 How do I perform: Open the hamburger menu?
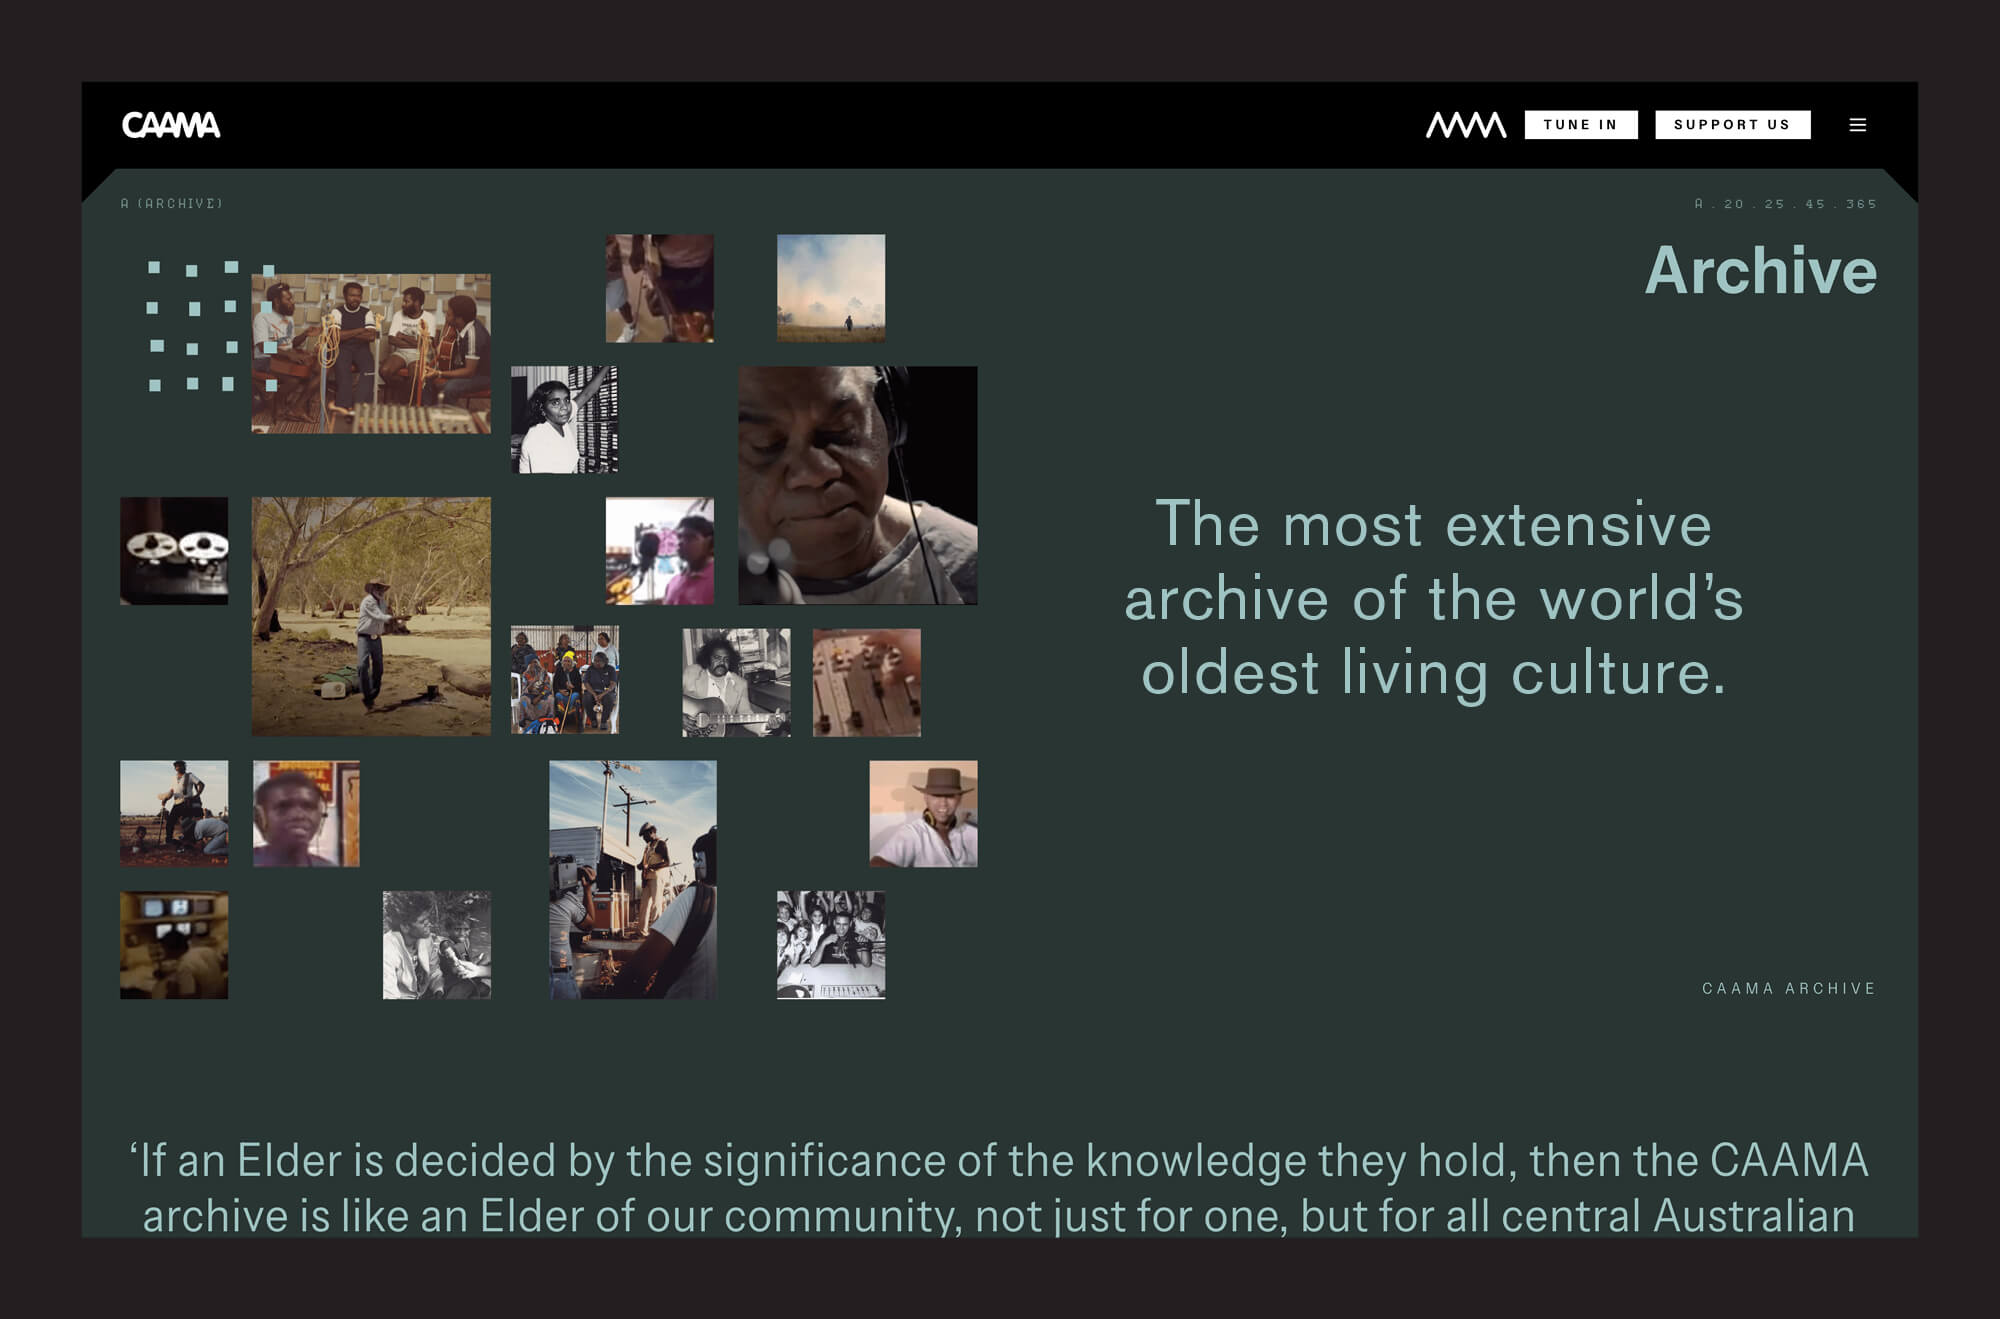coord(1858,125)
